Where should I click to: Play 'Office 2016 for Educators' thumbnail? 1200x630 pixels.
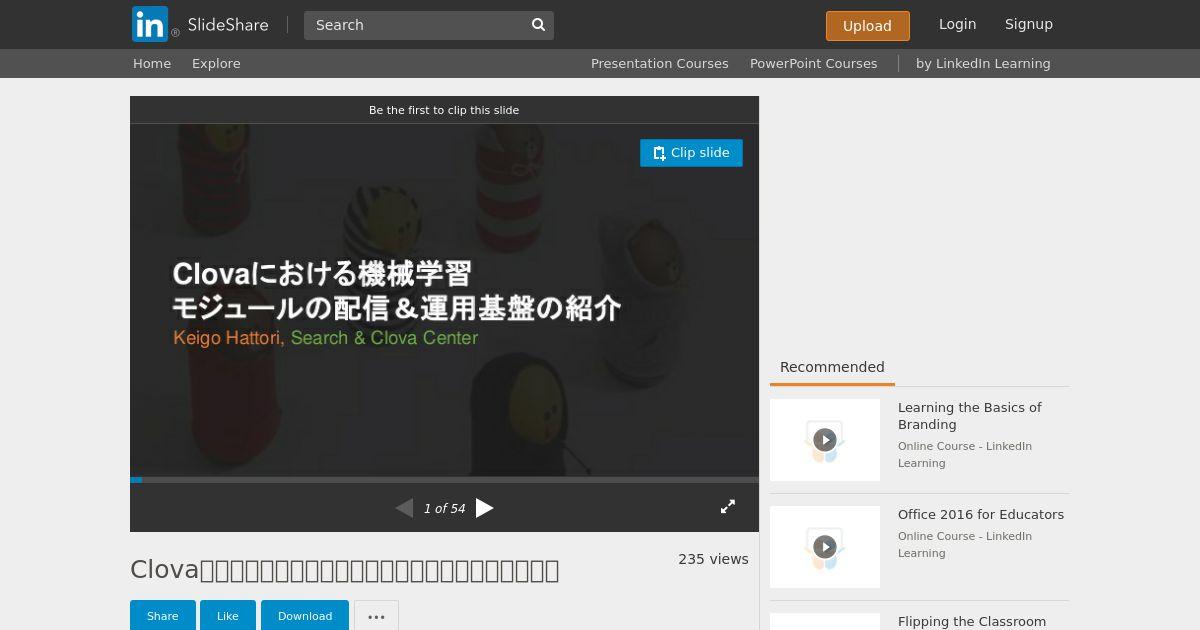coord(825,547)
